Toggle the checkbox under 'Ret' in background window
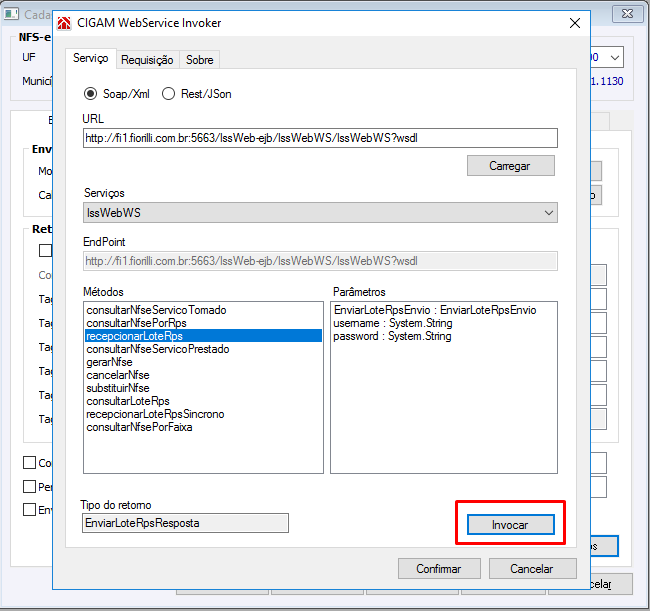This screenshot has height=611, width=650. [45, 250]
